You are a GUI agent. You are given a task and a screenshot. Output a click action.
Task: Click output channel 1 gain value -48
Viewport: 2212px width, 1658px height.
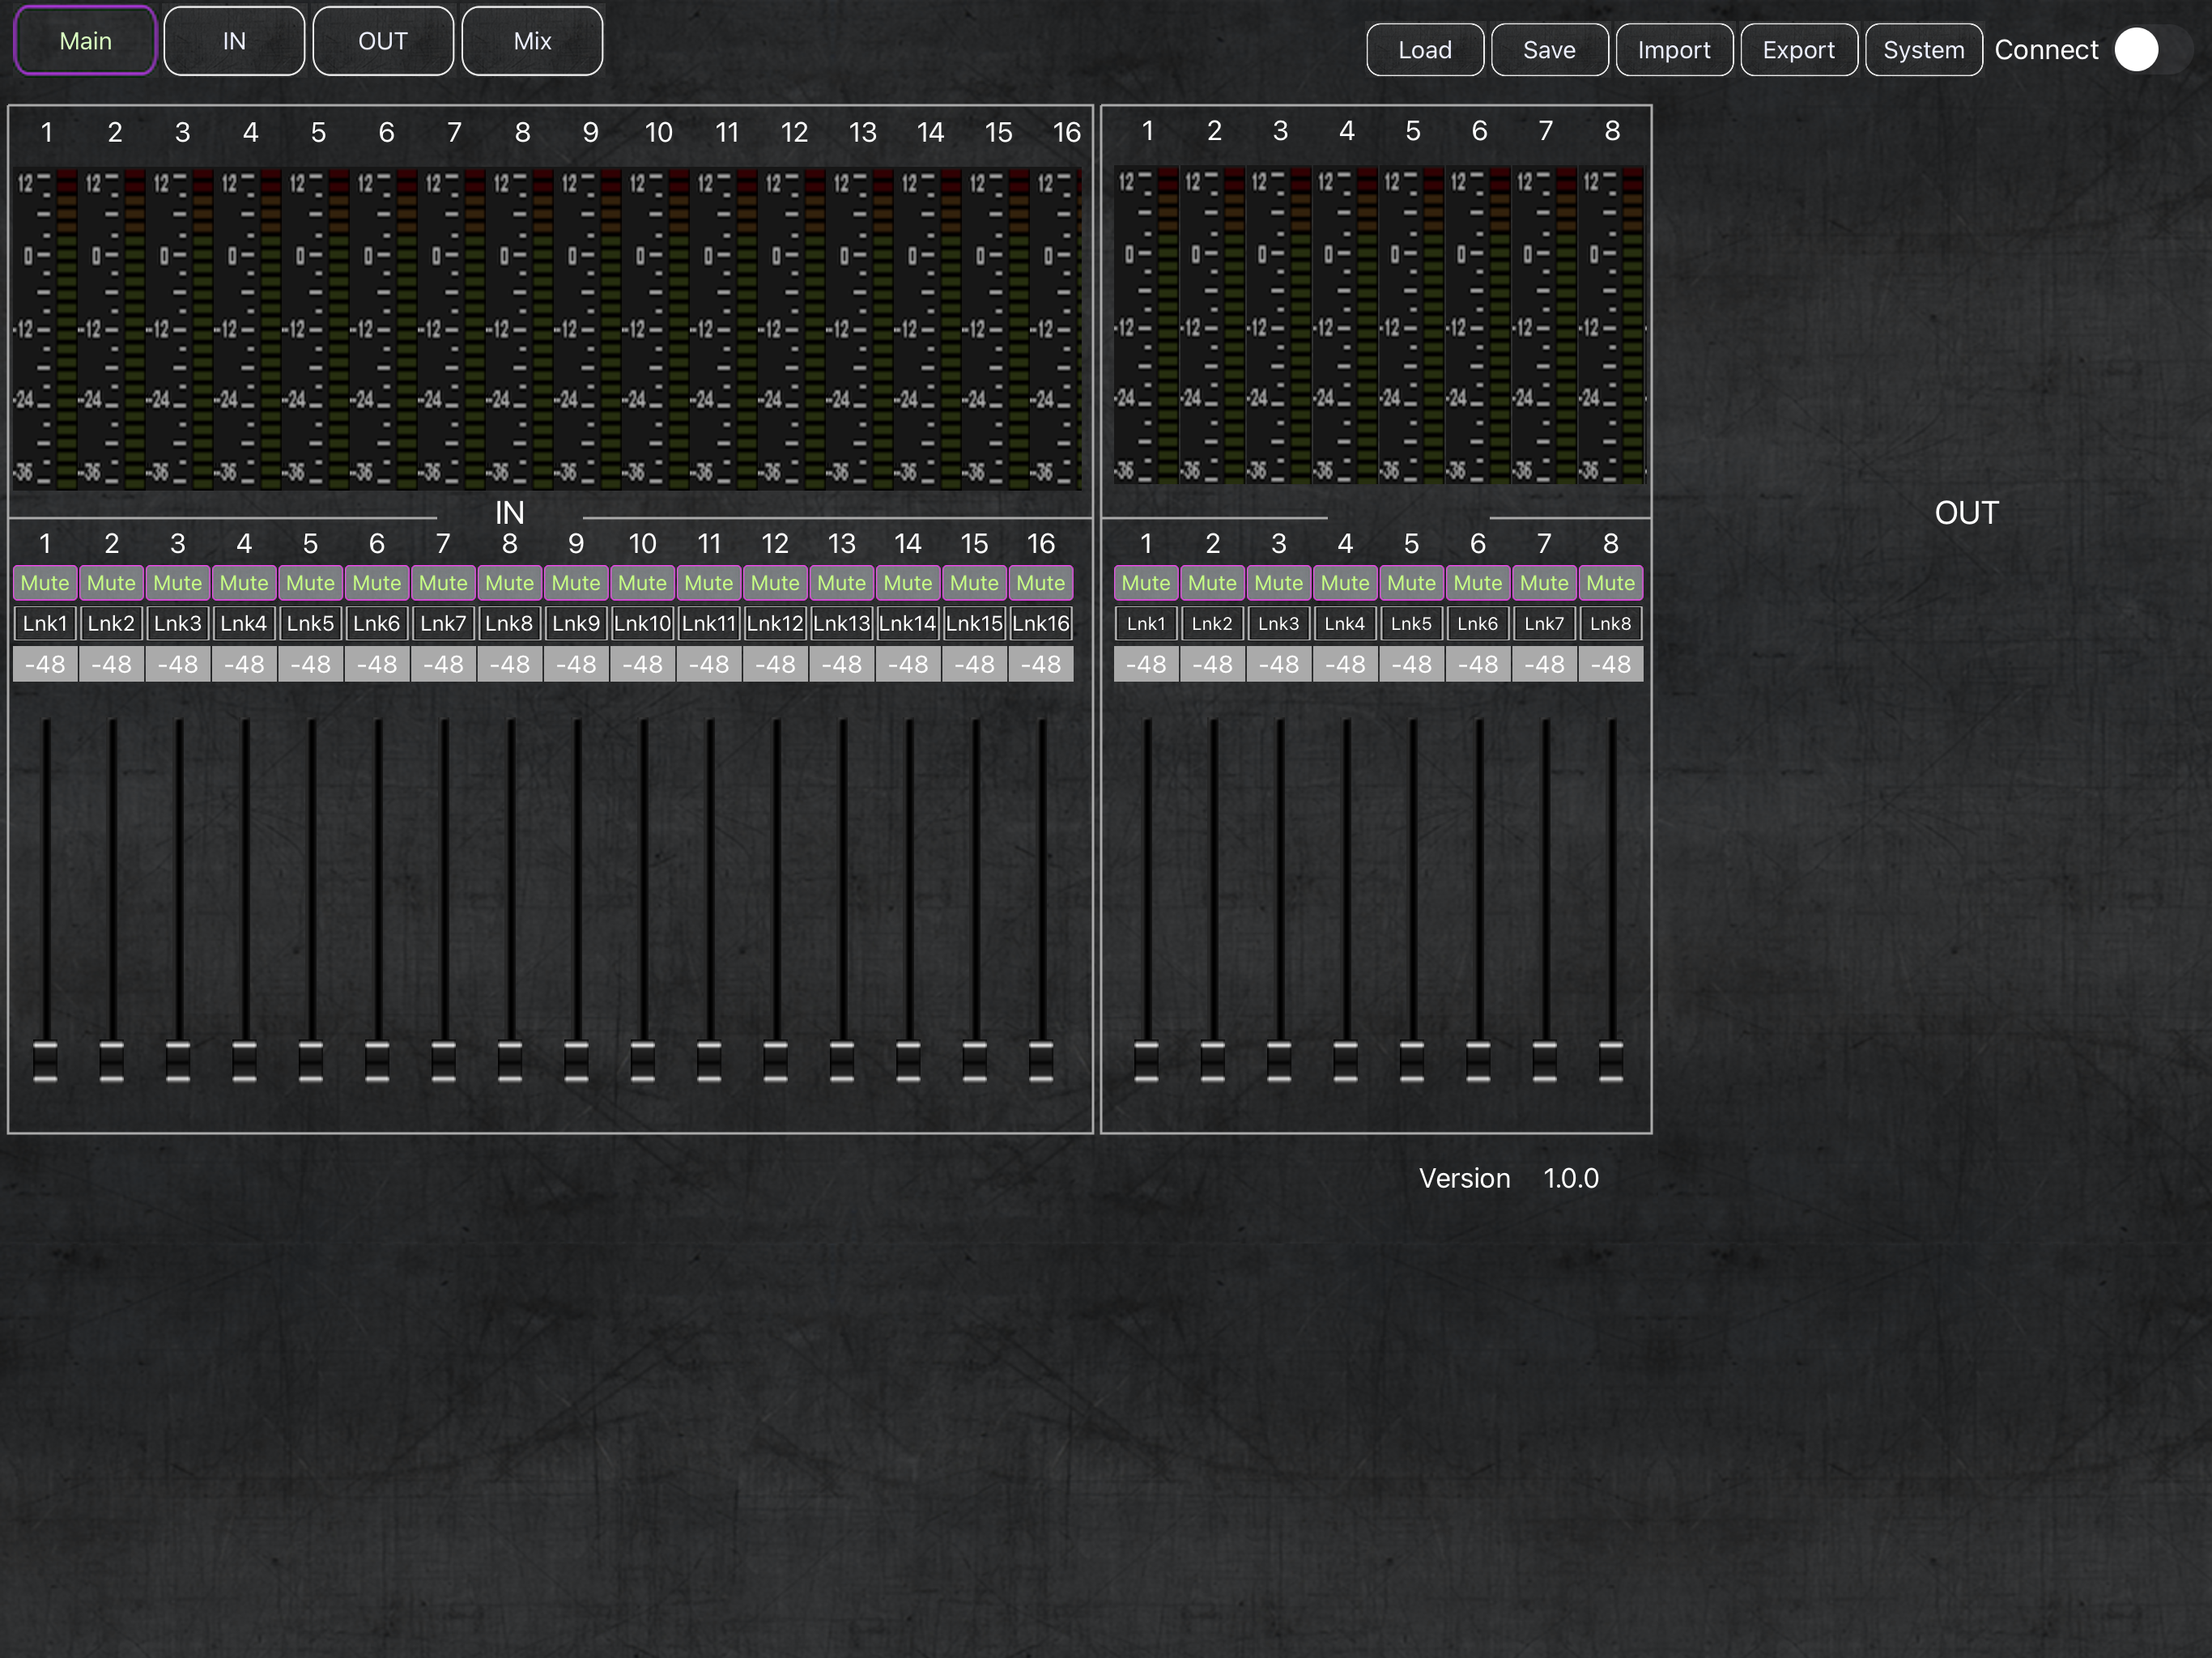click(1146, 664)
